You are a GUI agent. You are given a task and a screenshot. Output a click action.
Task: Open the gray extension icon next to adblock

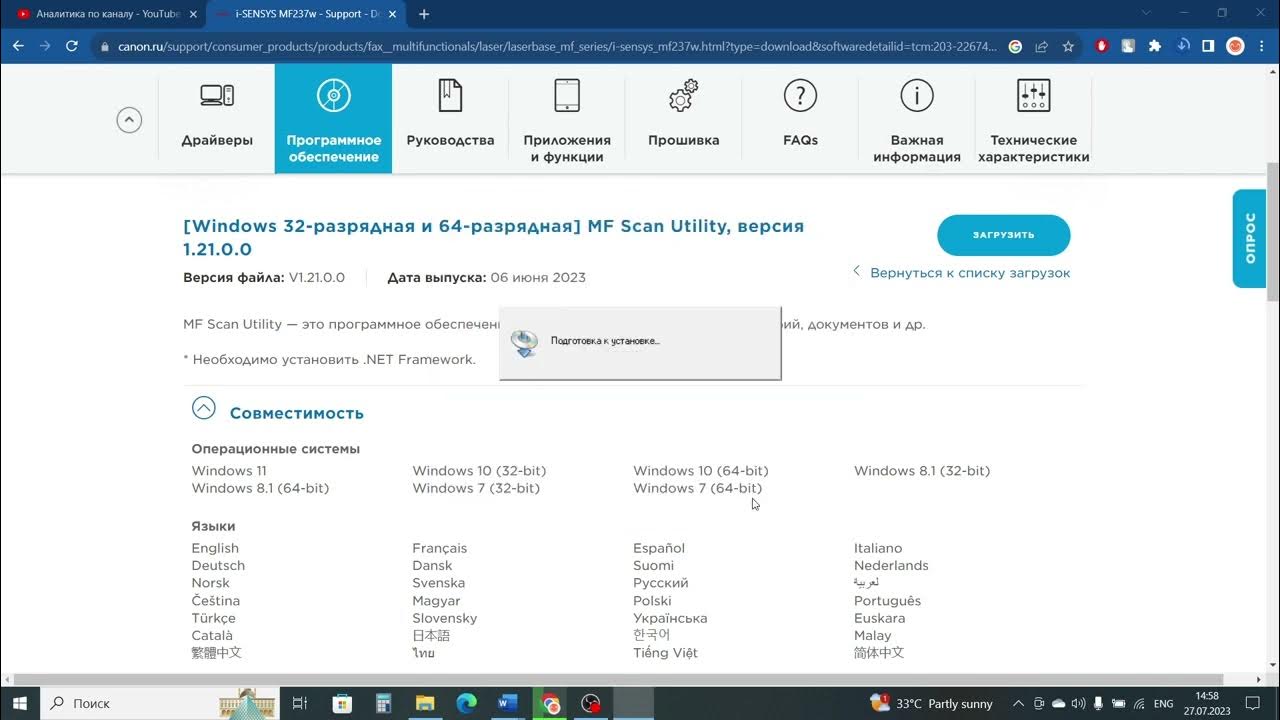point(1128,46)
